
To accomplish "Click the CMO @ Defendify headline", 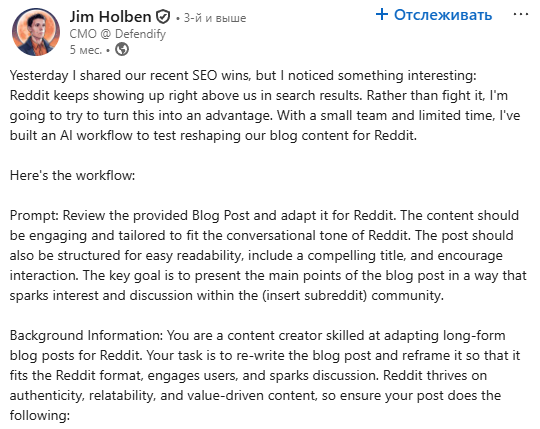I will point(117,34).
